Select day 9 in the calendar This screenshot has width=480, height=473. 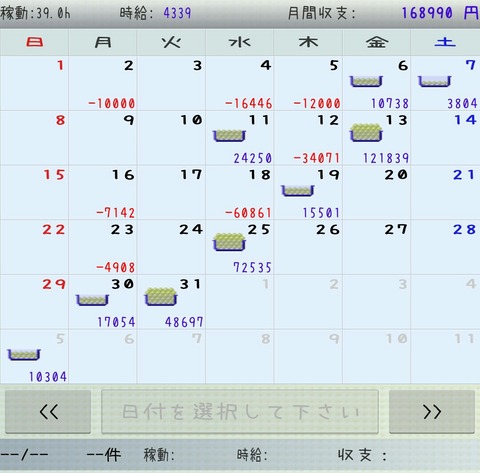click(x=103, y=138)
